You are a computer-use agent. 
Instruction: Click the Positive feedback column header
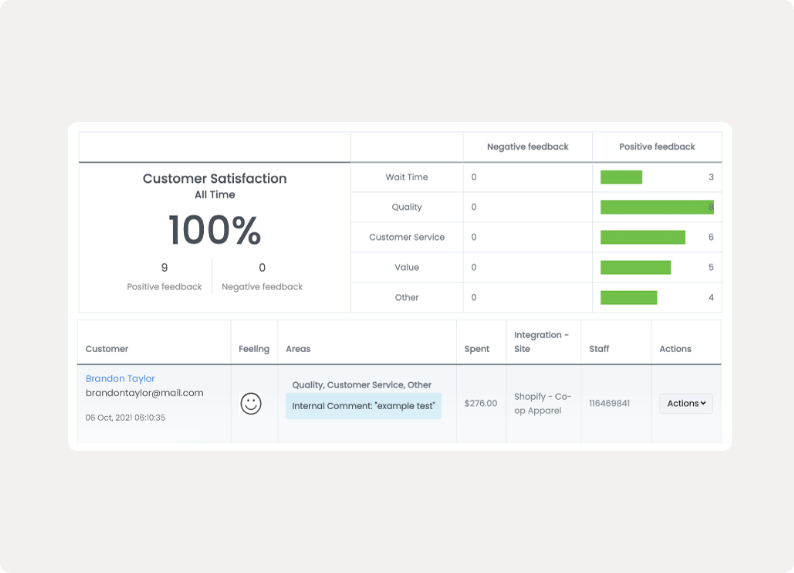656,147
